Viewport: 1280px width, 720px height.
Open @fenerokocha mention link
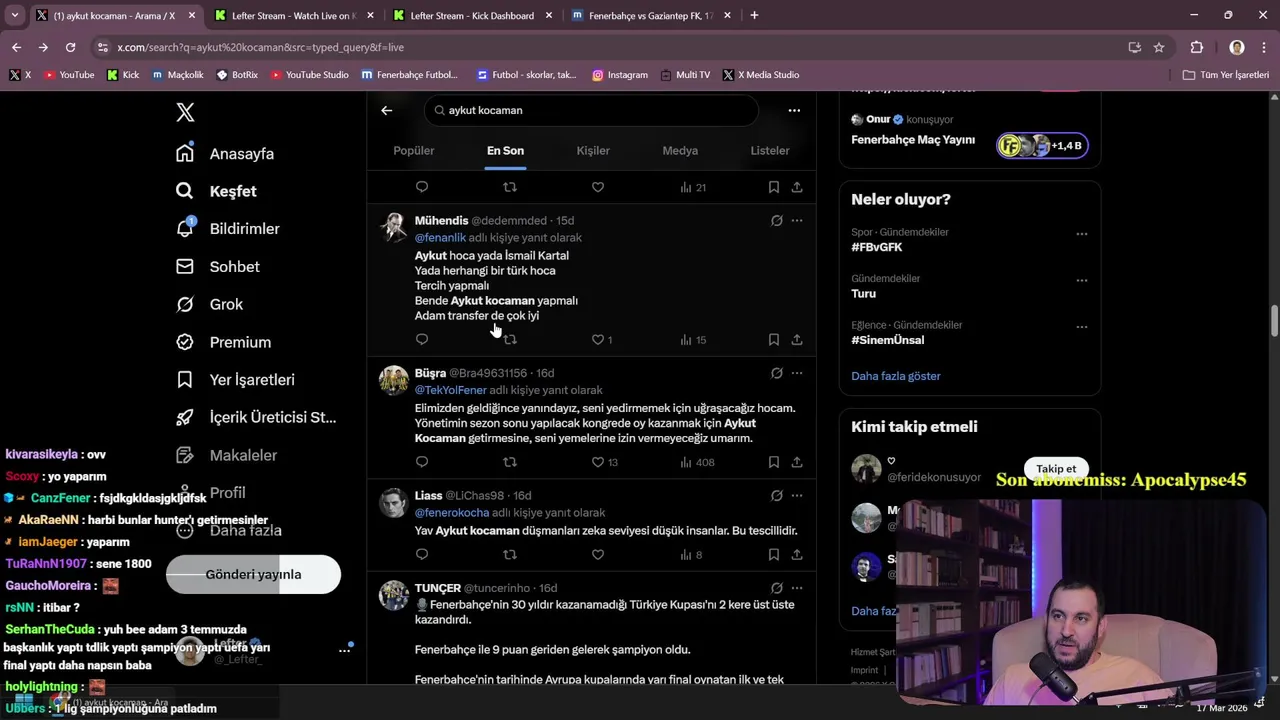click(x=452, y=513)
